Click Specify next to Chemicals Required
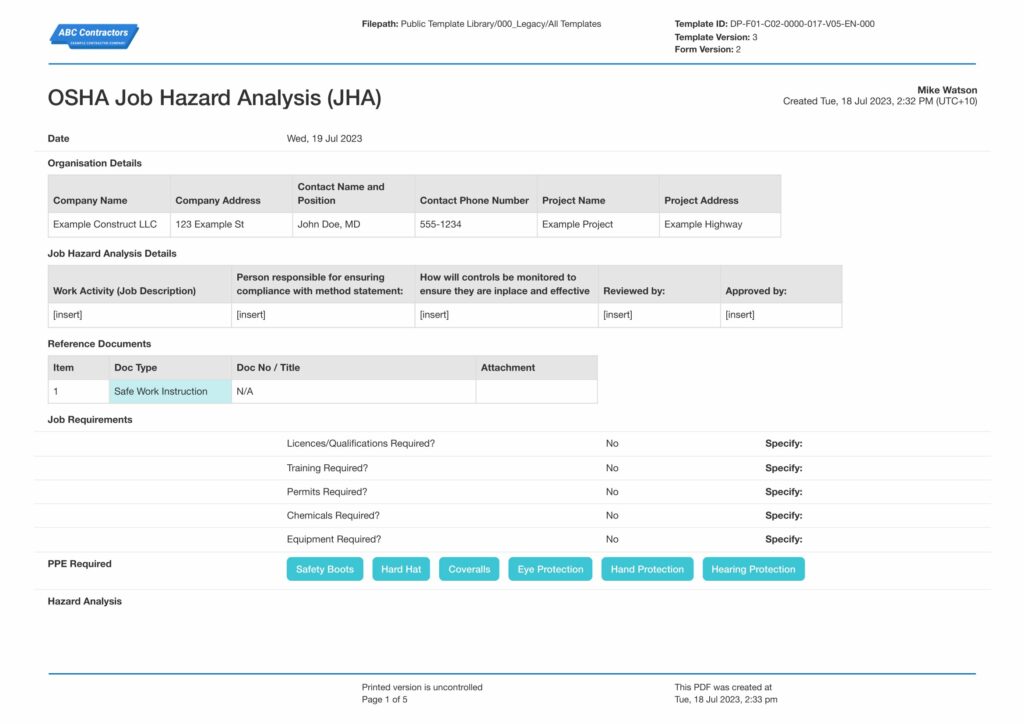The image size is (1024, 724). coord(784,515)
